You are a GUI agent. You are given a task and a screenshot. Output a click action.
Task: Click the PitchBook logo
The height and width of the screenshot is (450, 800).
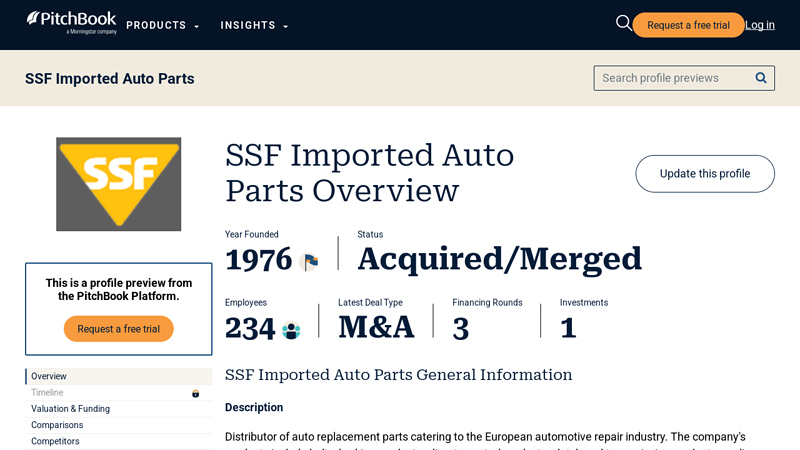(71, 23)
